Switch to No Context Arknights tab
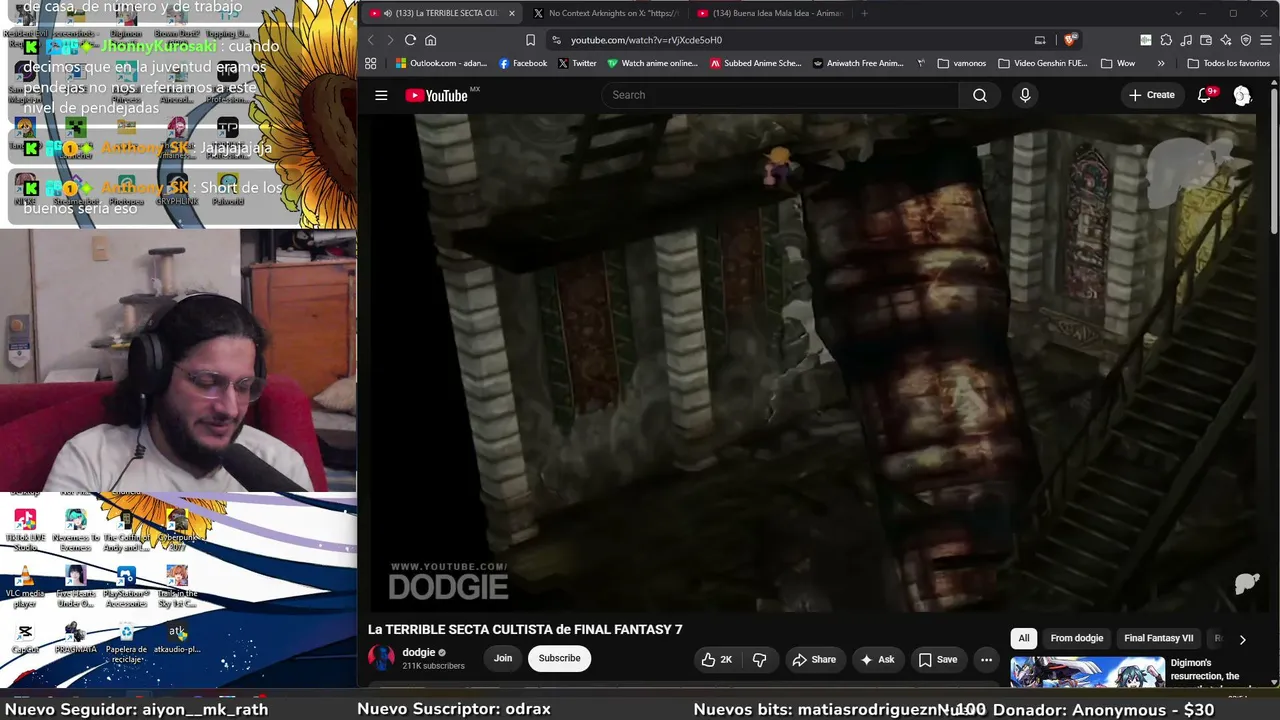Viewport: 1280px width, 720px height. (605, 13)
